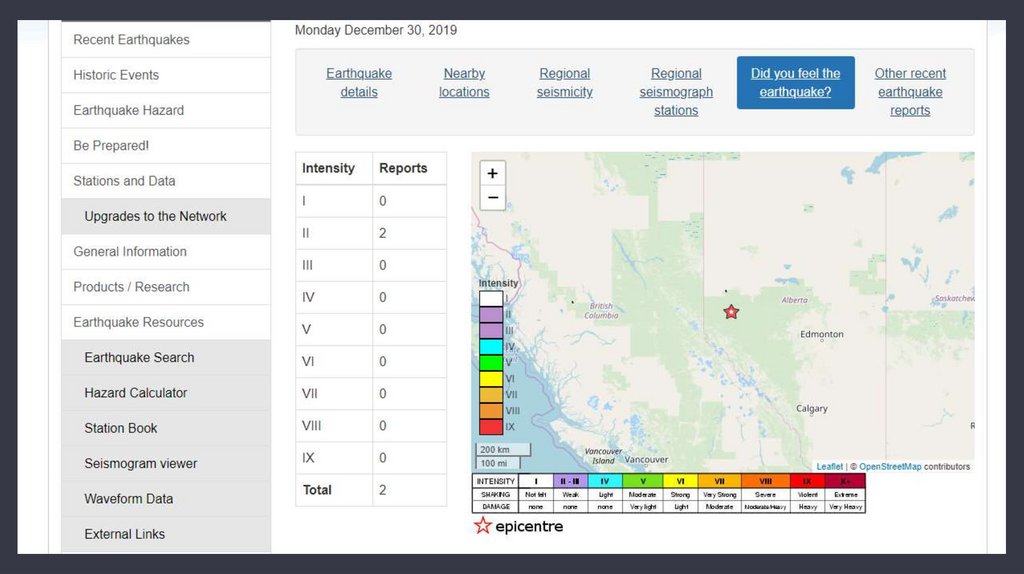1024x574 pixels.
Task: Expand Stations and Data section
Action: [124, 181]
